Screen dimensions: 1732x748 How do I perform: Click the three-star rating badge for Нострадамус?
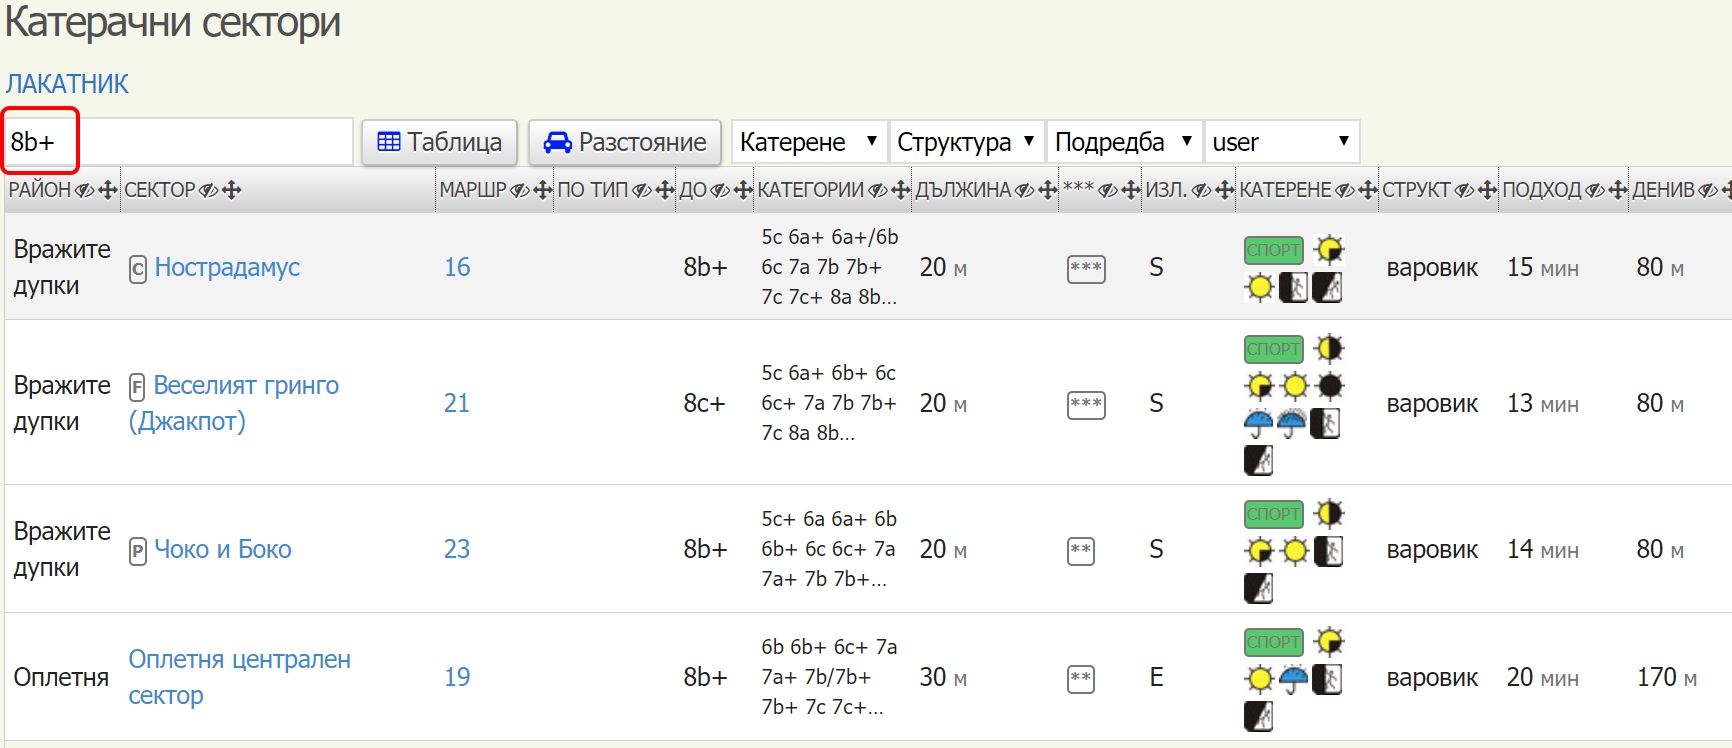1085,269
